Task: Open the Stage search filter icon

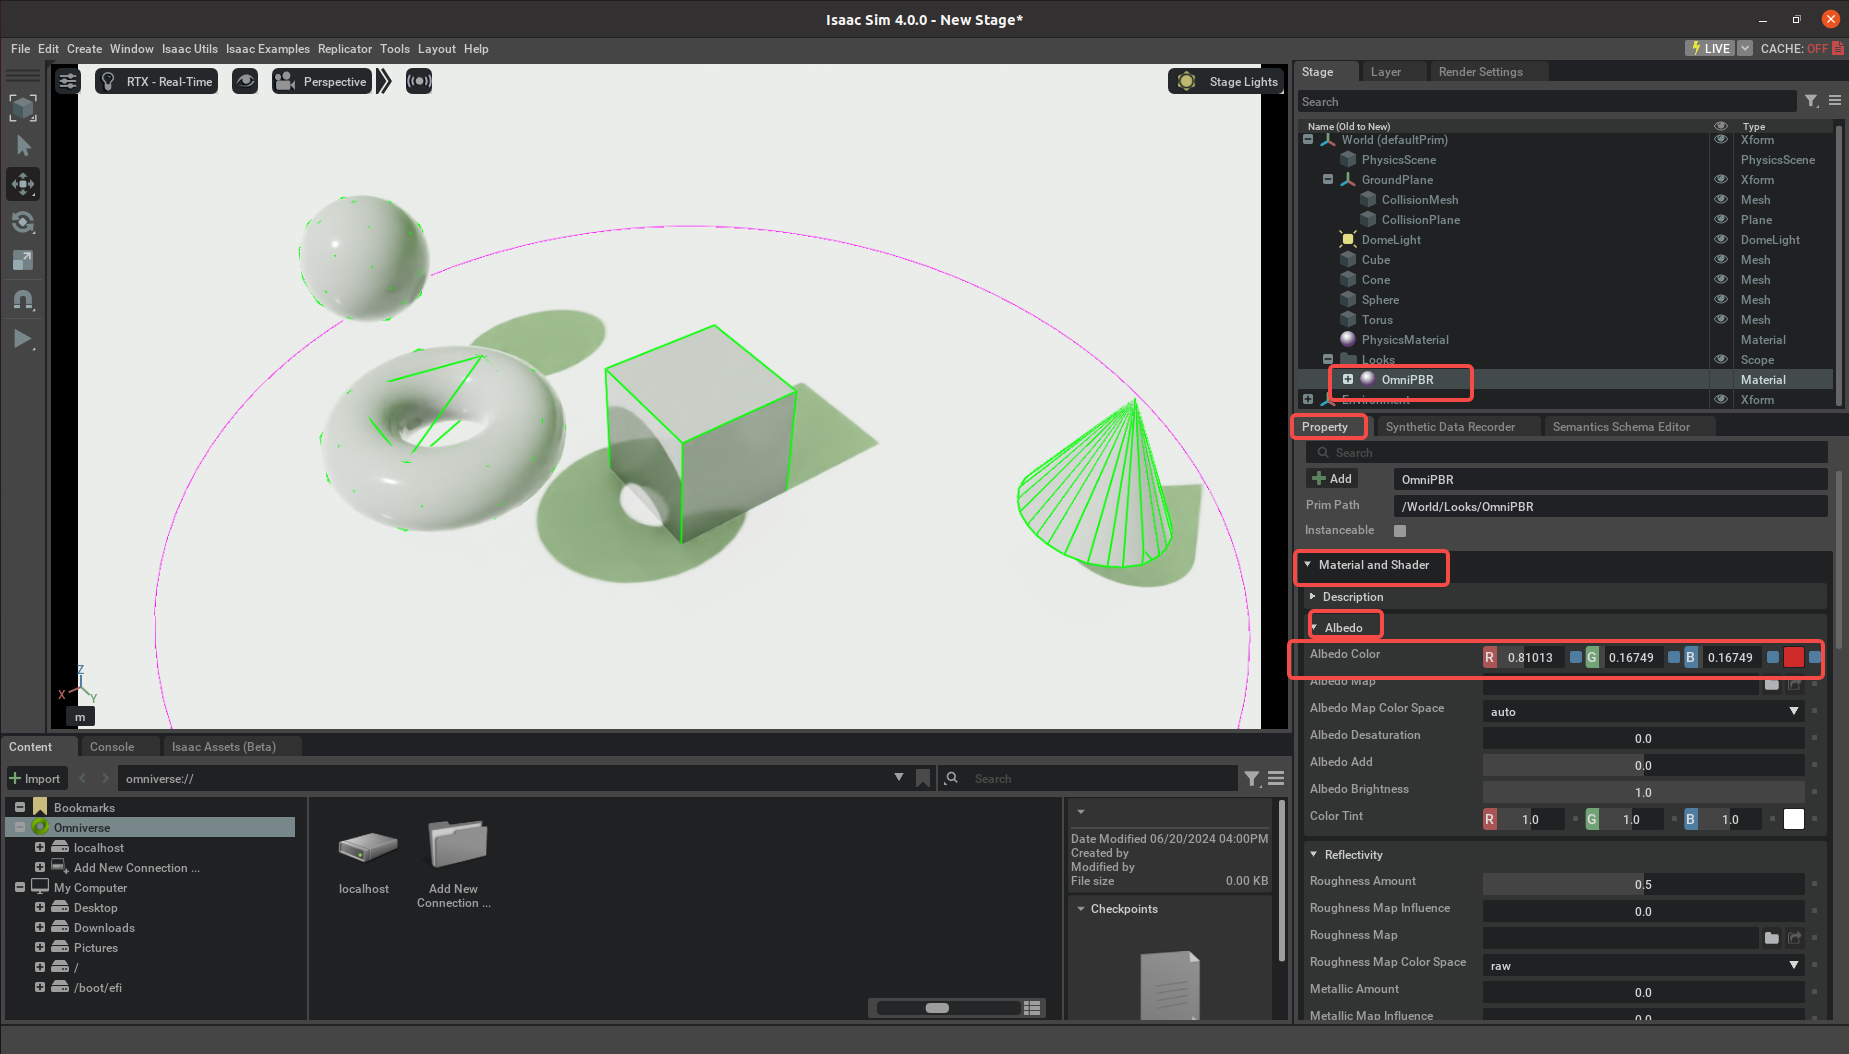Action: [1811, 101]
